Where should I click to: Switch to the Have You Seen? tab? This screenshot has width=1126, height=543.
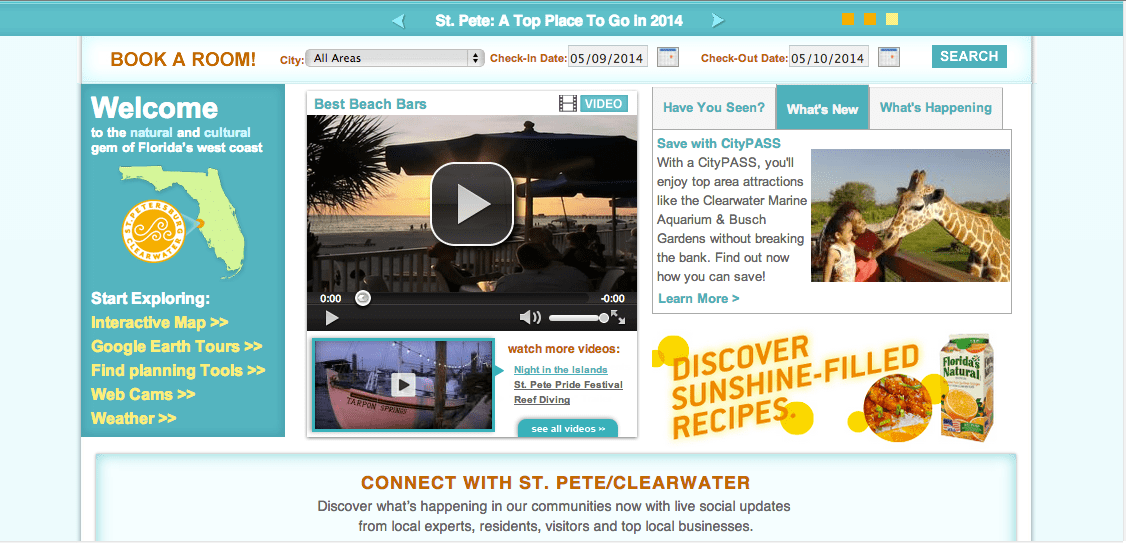coord(714,108)
